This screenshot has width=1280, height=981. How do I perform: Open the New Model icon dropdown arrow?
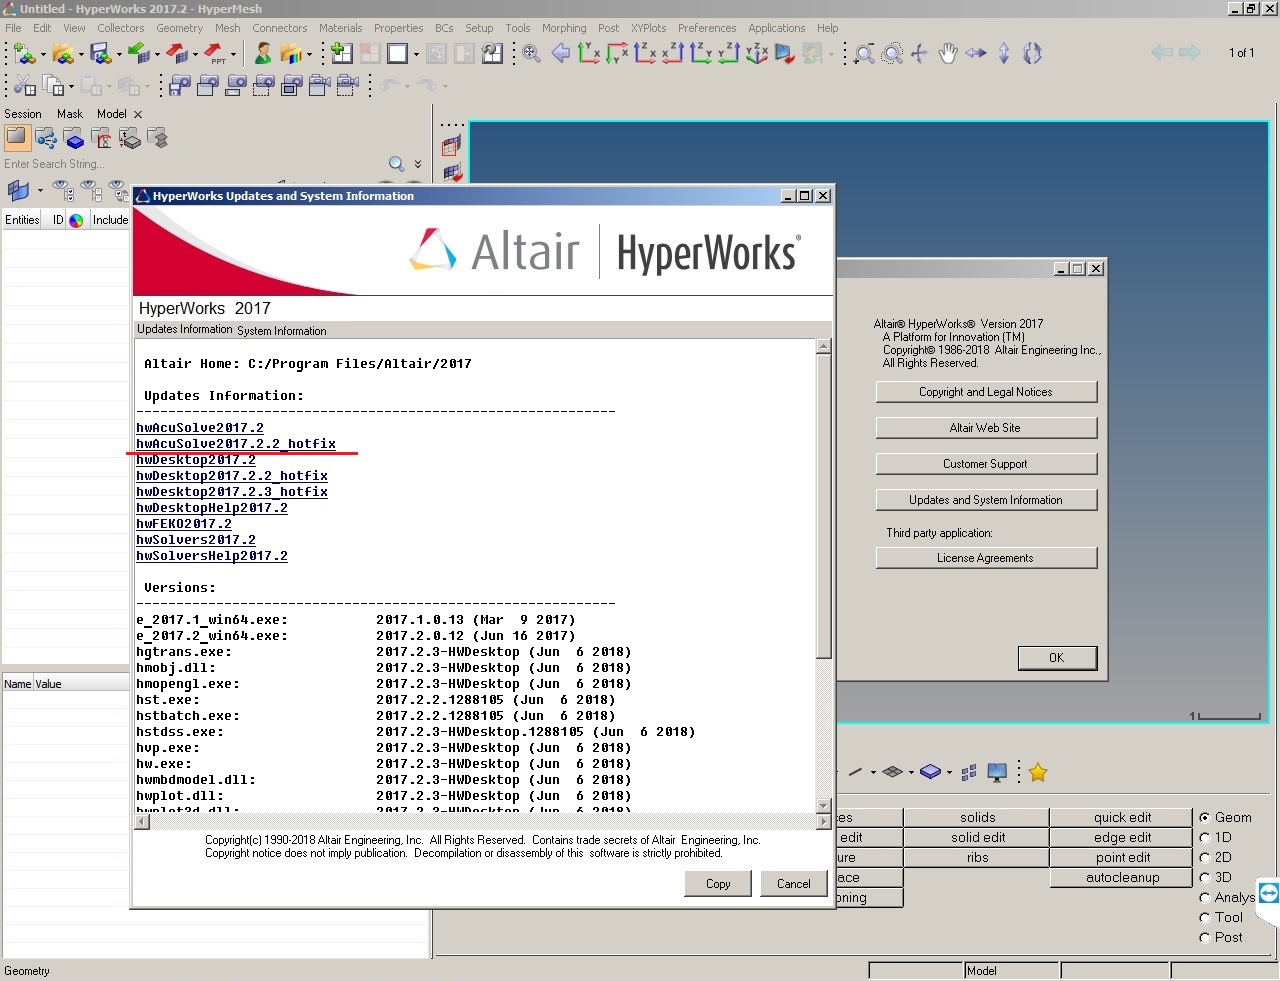pos(42,55)
